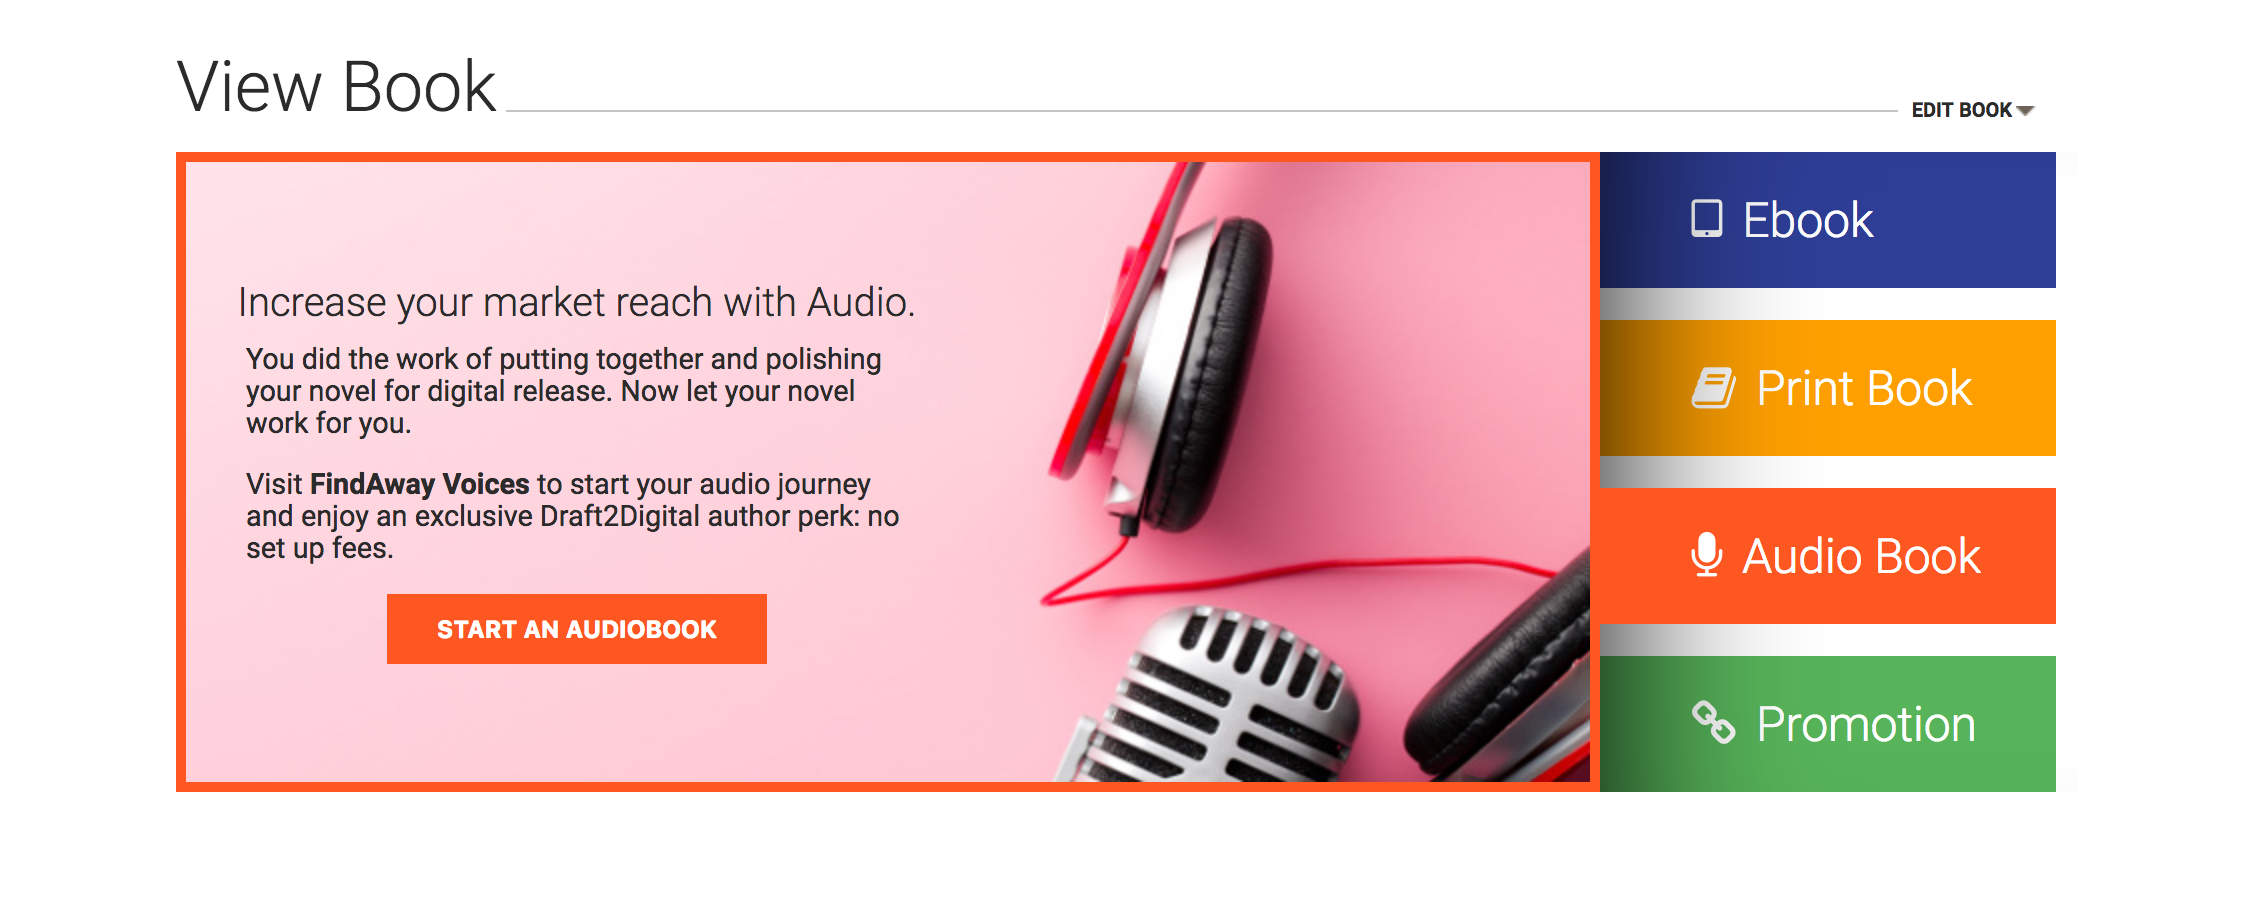Click the START AN AUDIOBOOK button
Image resolution: width=2268 pixels, height=920 pixels.
coord(577,629)
